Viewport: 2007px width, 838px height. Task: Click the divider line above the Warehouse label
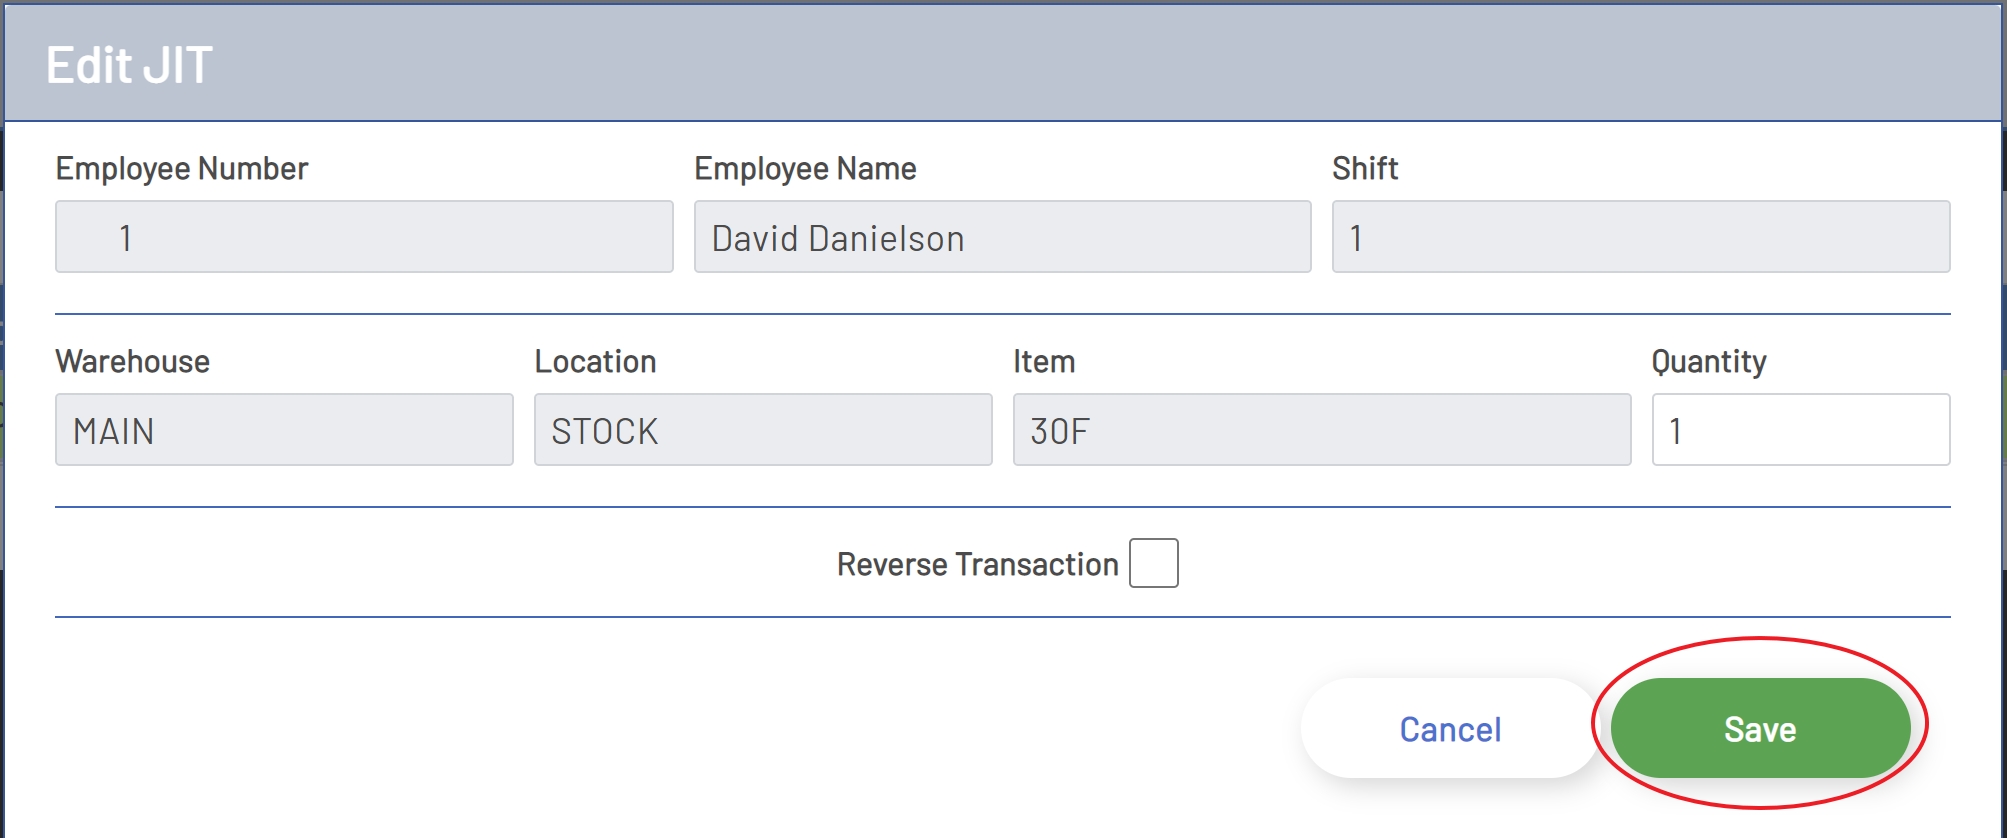coord(1002,314)
